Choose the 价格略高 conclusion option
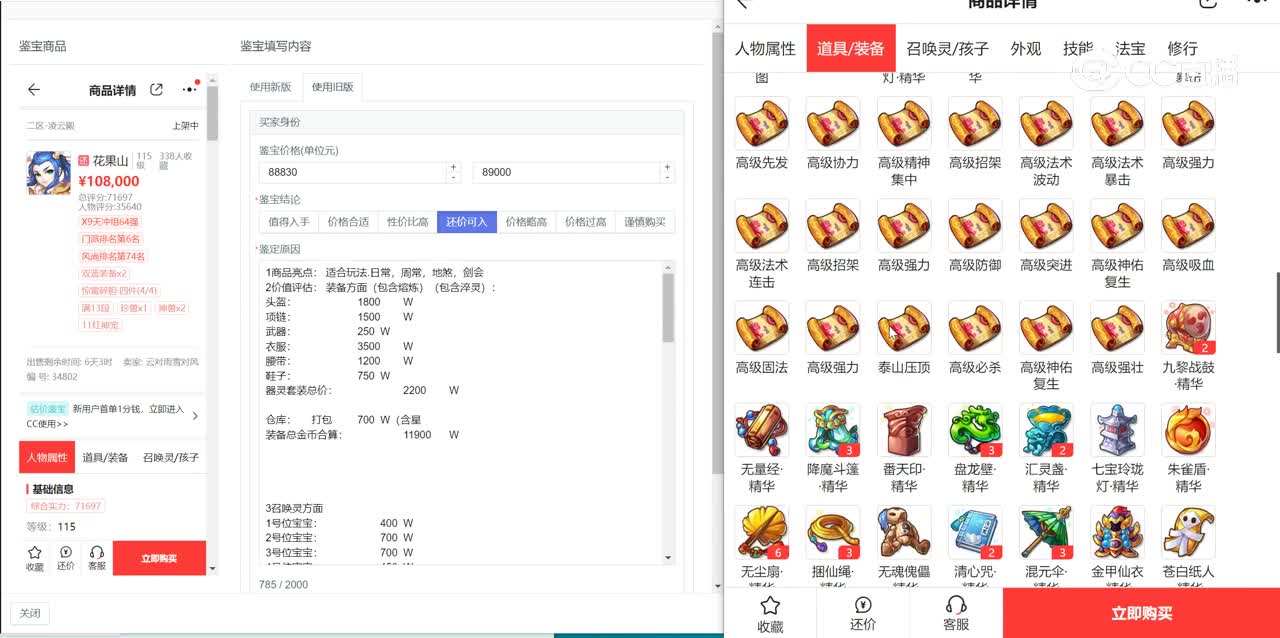 point(525,222)
